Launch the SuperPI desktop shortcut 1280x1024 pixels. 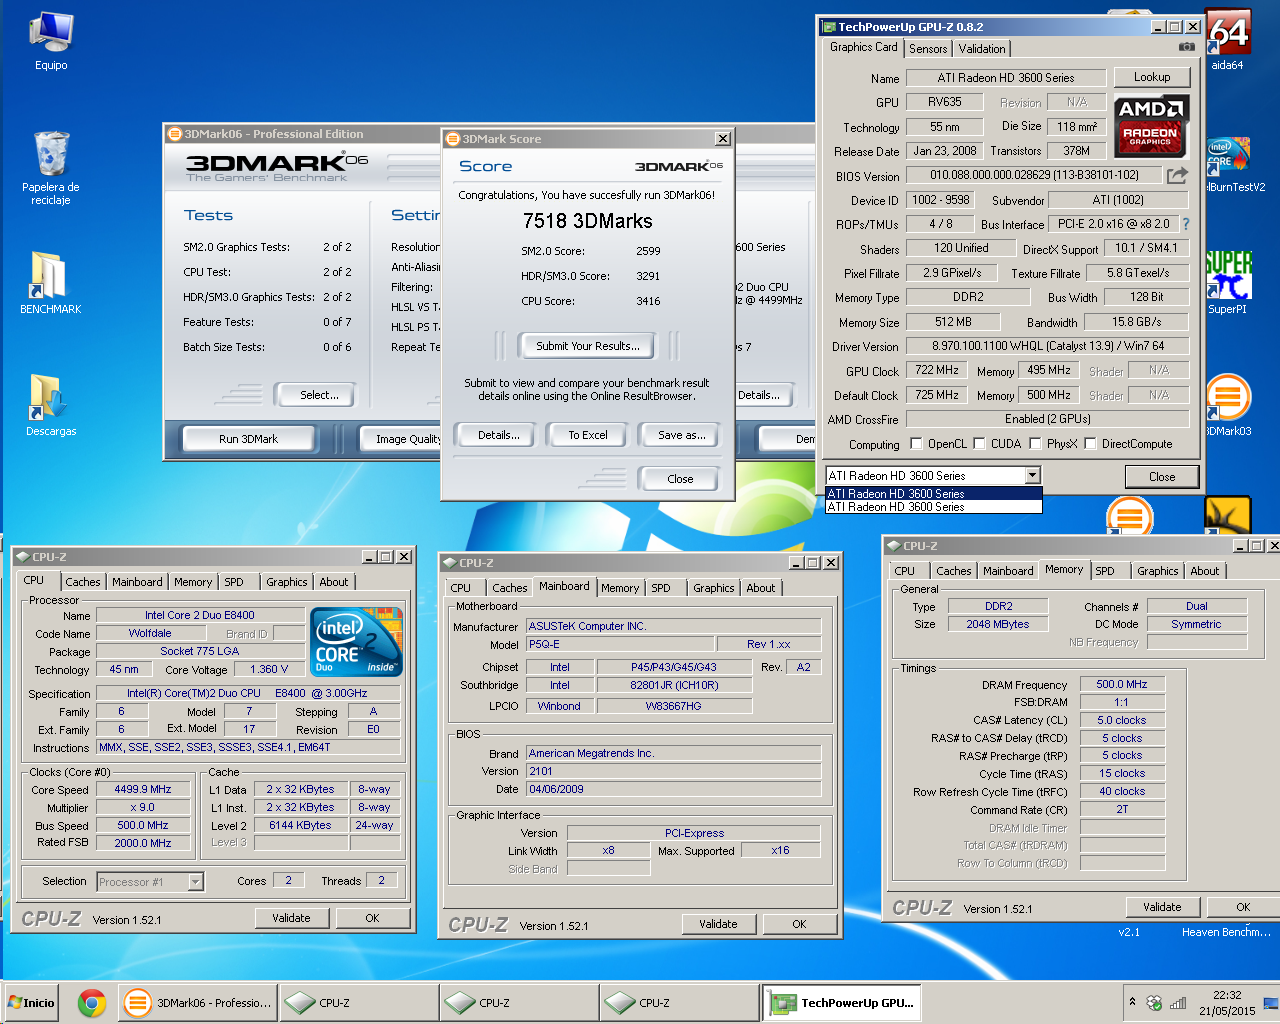[x=1228, y=282]
